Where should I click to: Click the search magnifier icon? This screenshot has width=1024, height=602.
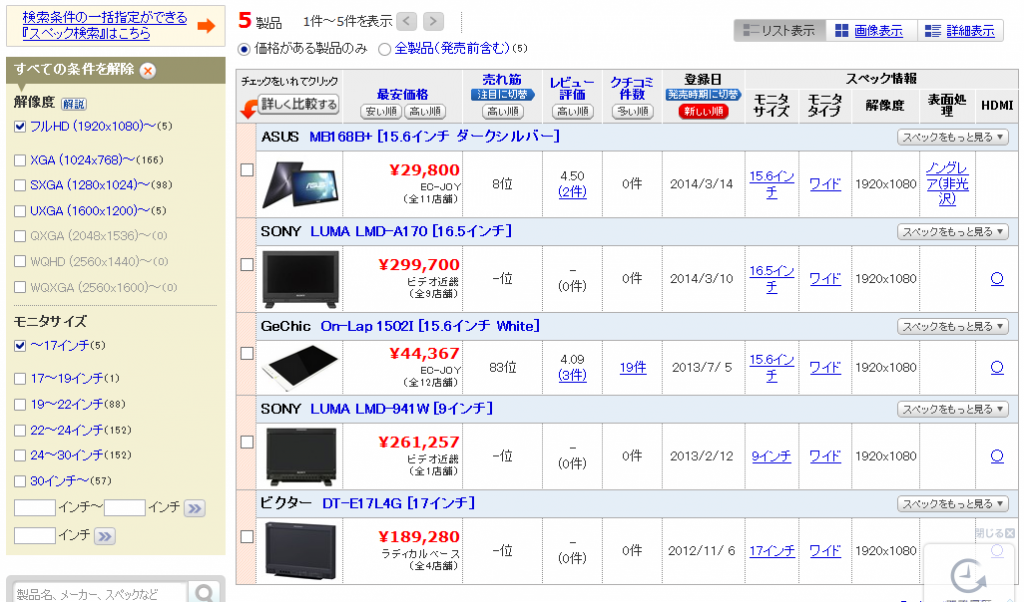[204, 592]
